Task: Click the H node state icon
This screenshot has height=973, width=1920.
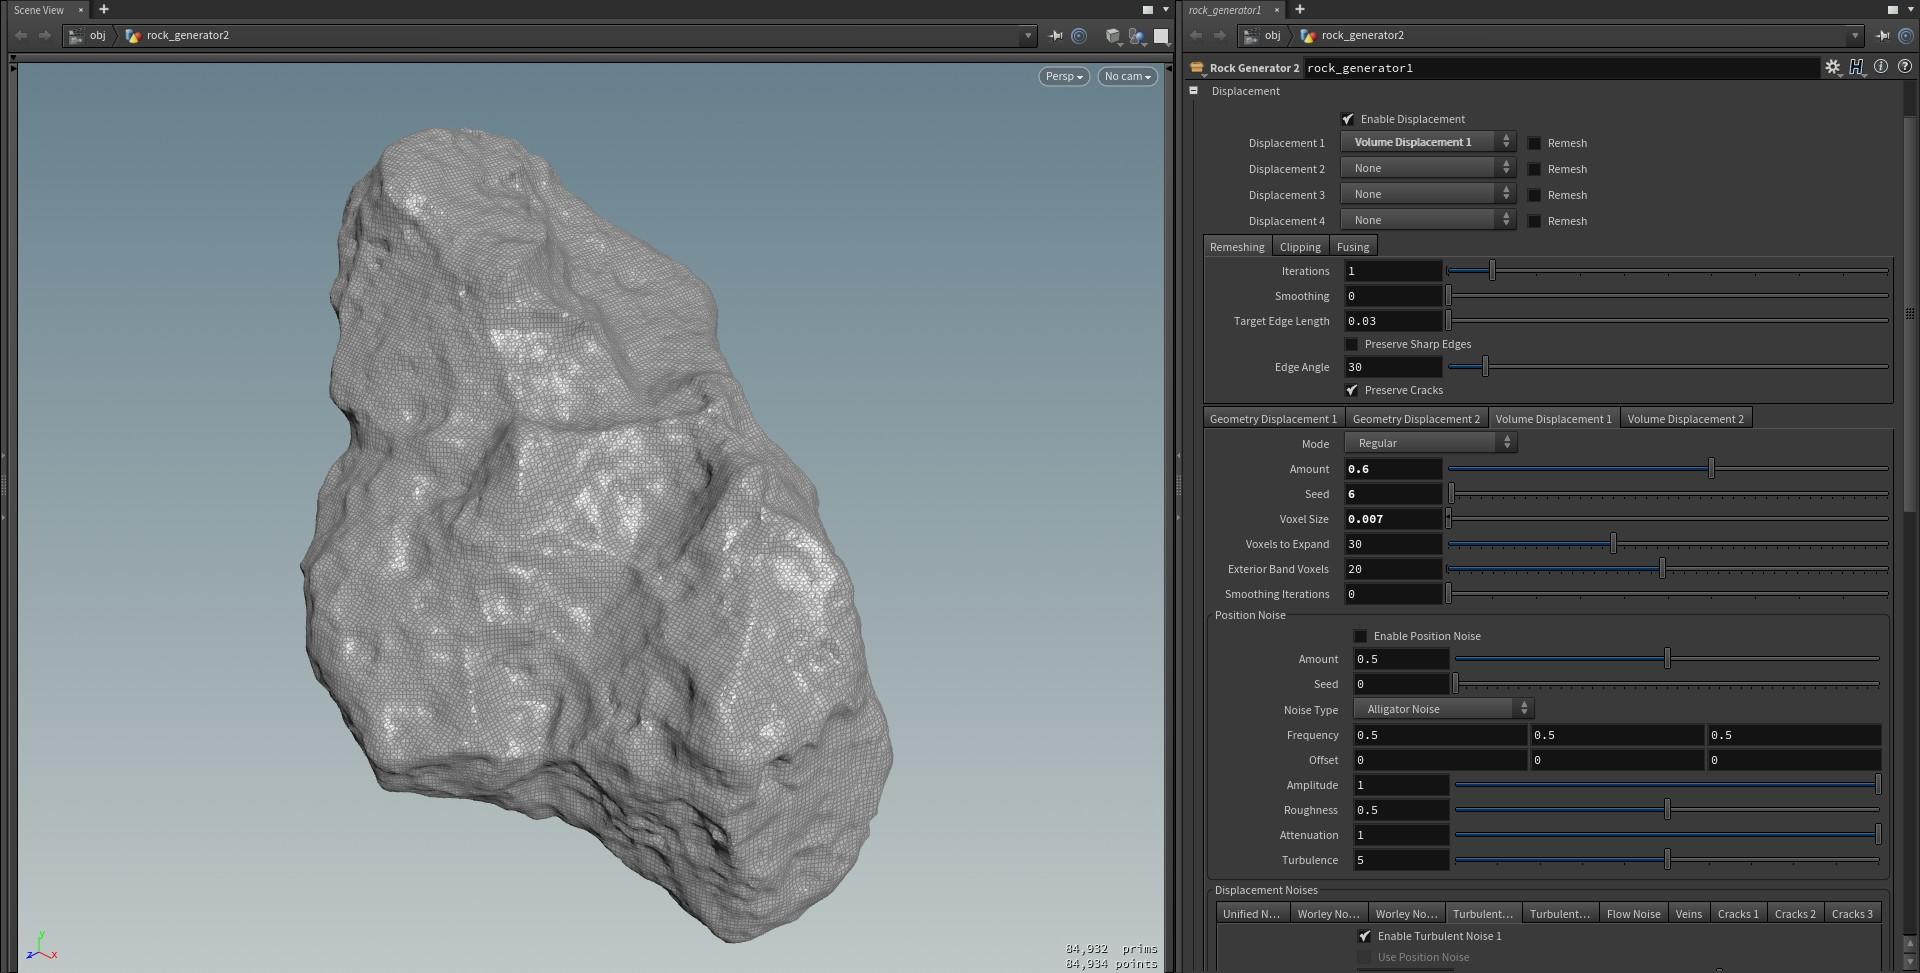Action: [1857, 67]
